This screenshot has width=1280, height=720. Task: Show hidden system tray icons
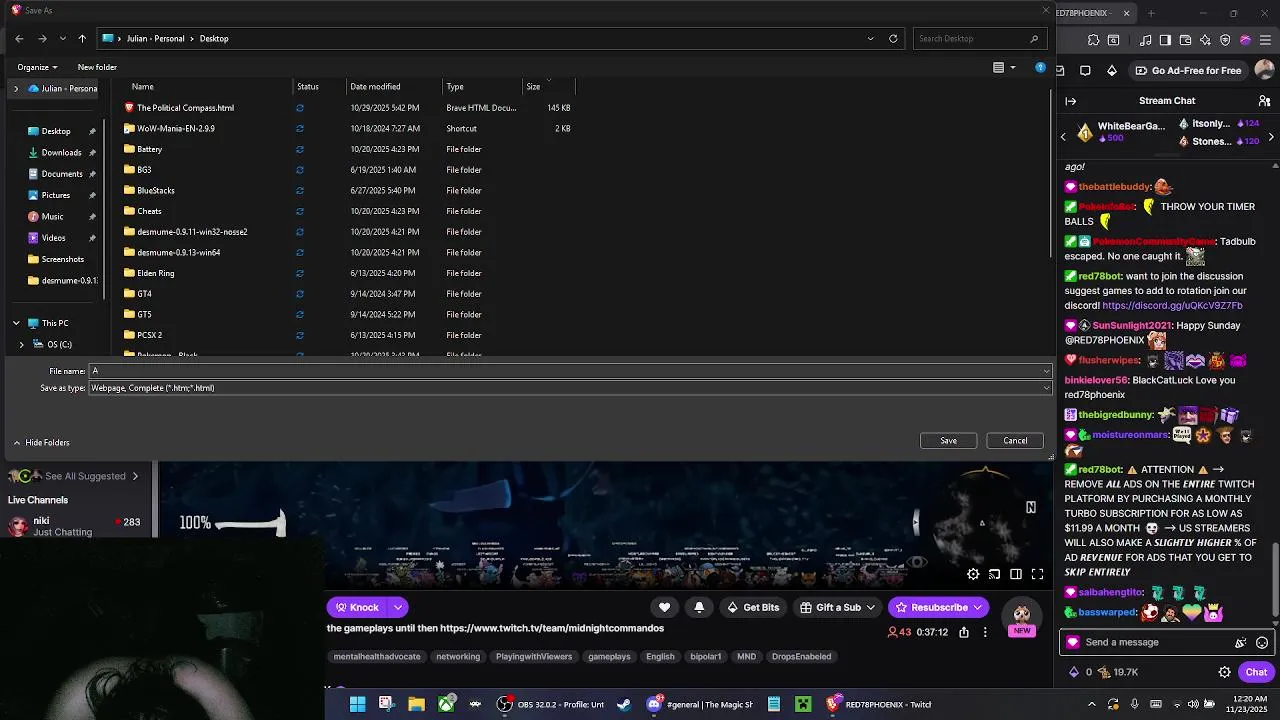click(x=1091, y=704)
